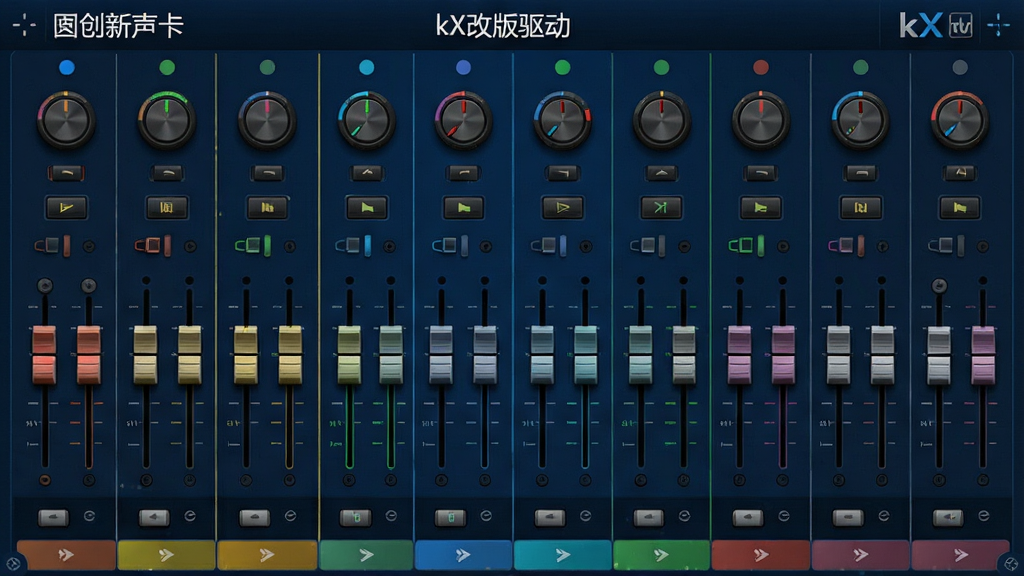Click the crosshair icon beside the 圆创新声卡 title

pos(24,26)
